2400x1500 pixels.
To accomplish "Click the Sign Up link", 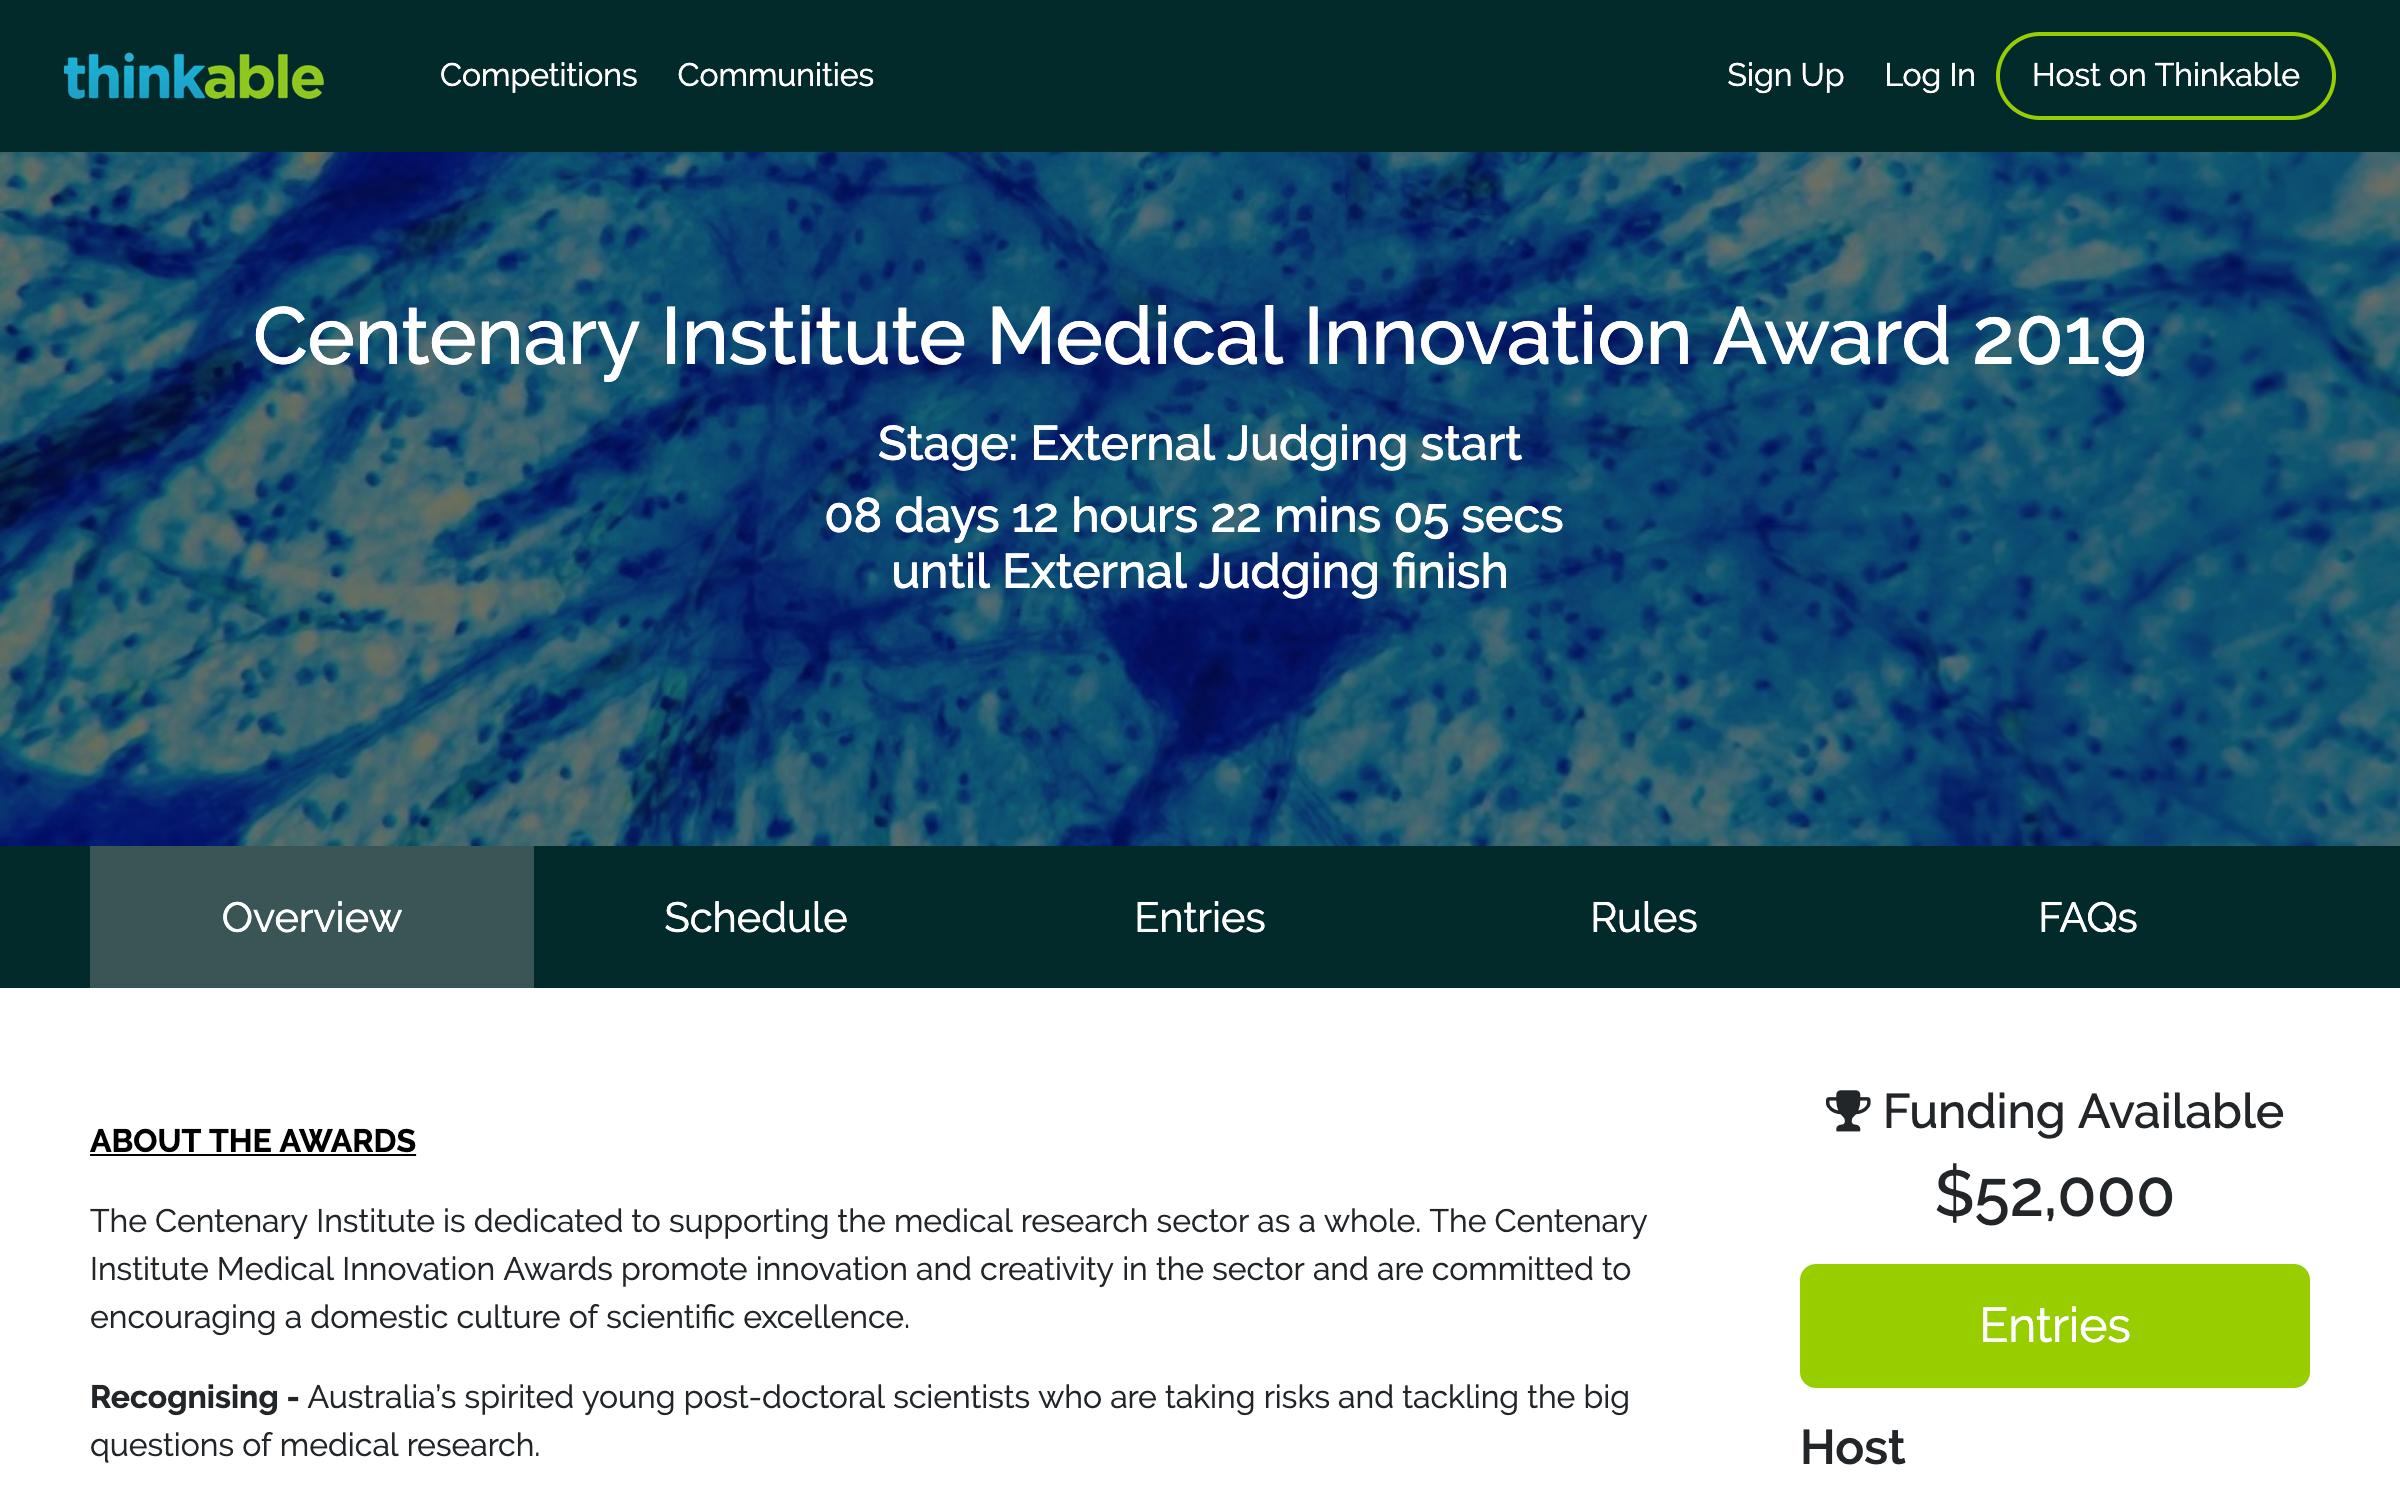I will pyautogui.click(x=1785, y=75).
